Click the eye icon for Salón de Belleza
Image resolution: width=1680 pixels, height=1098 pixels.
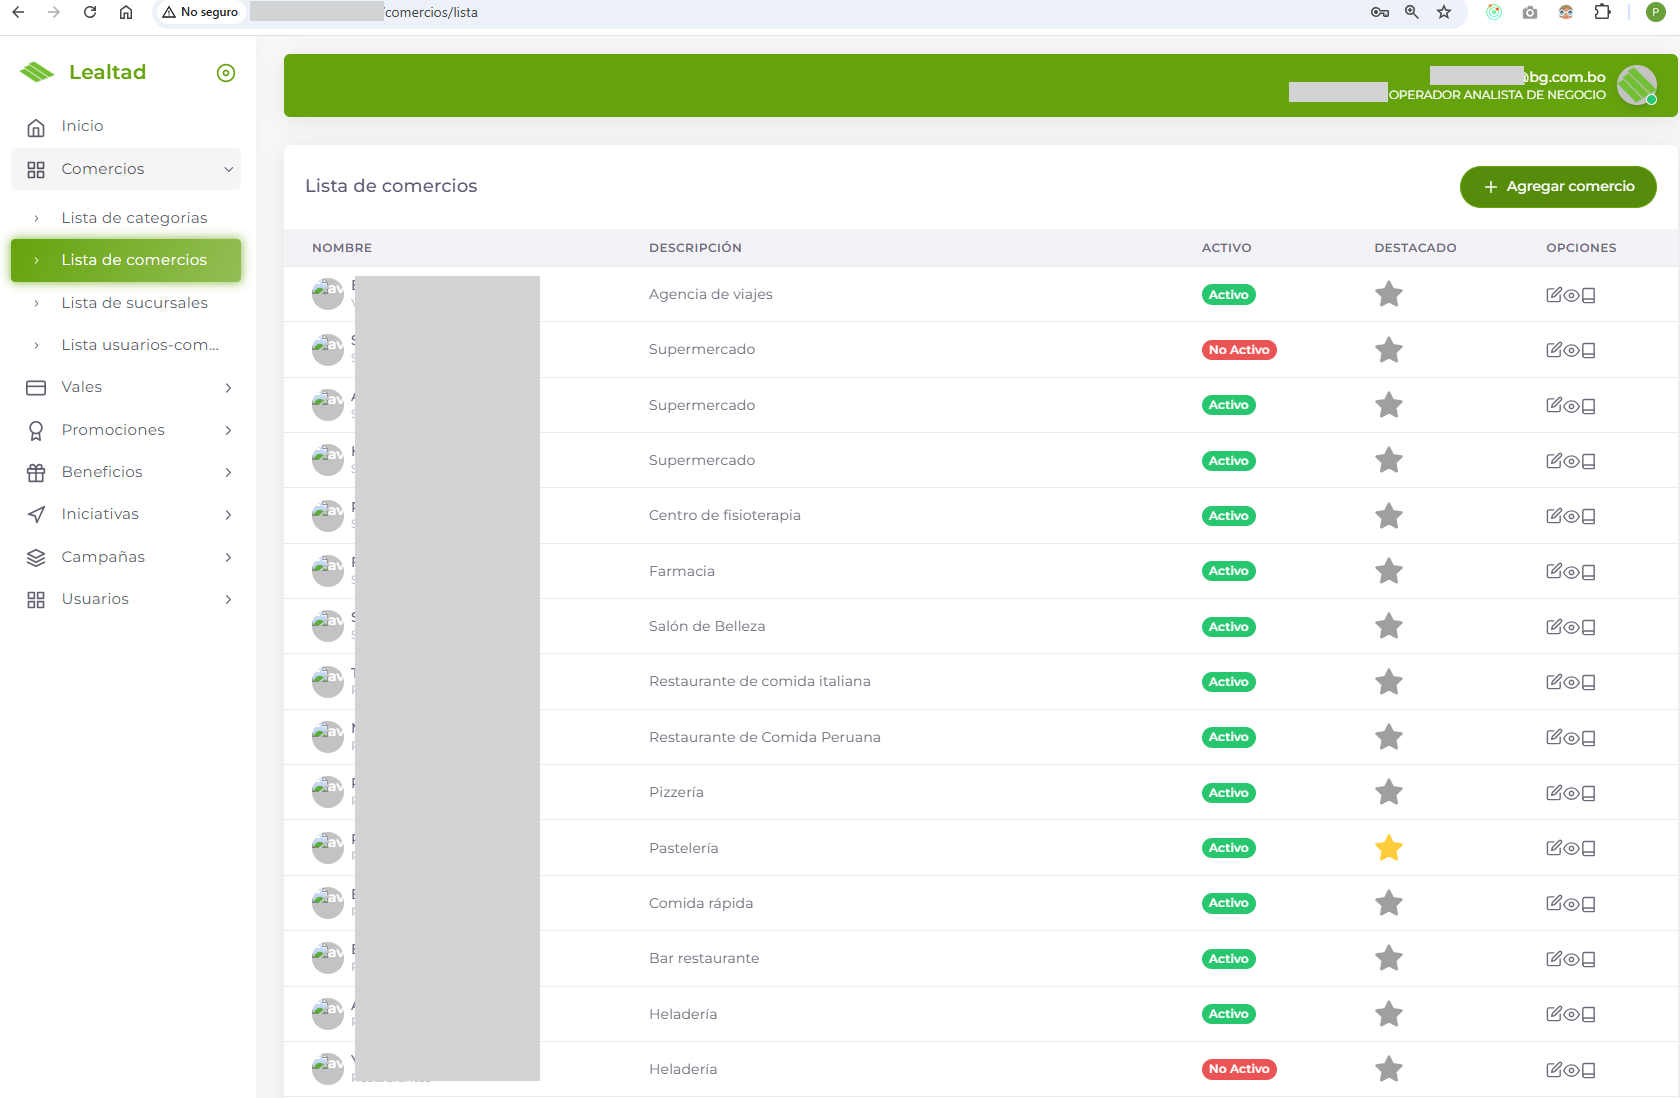[x=1570, y=626]
